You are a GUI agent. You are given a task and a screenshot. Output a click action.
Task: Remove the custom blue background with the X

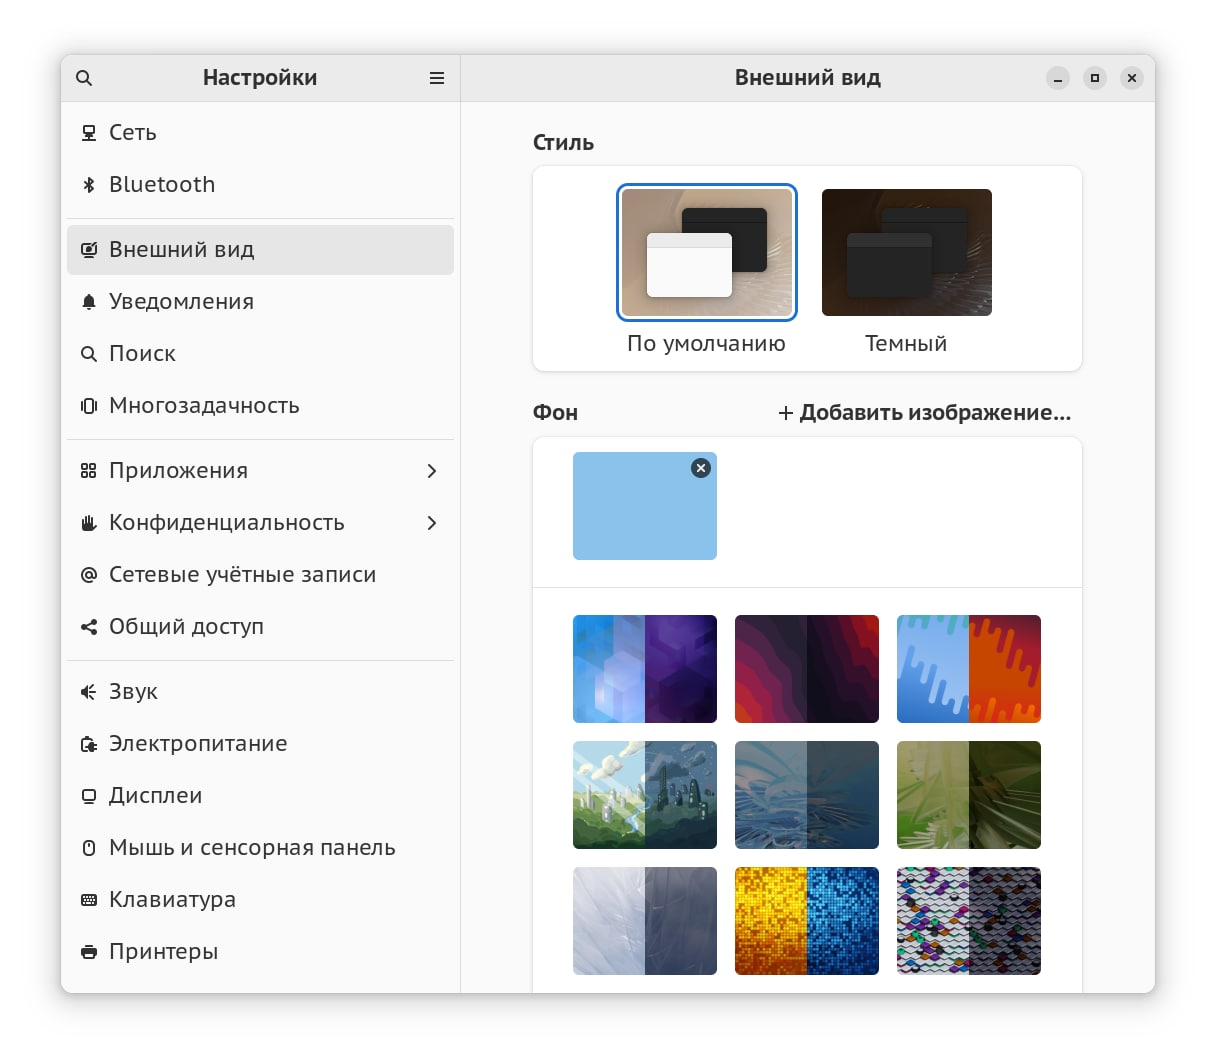coord(701,468)
